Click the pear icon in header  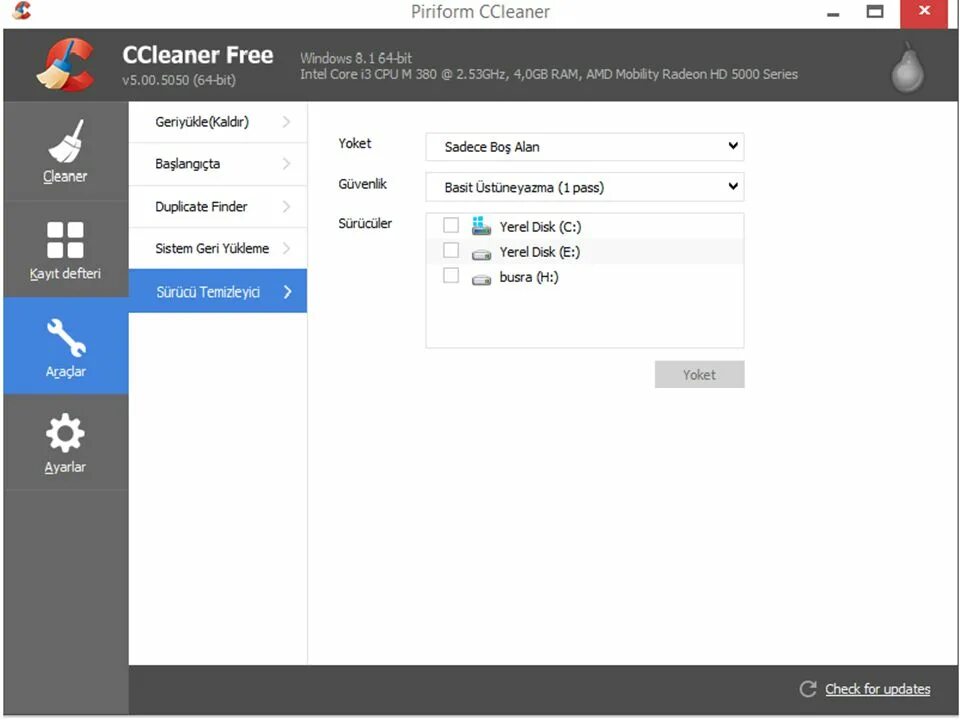907,67
